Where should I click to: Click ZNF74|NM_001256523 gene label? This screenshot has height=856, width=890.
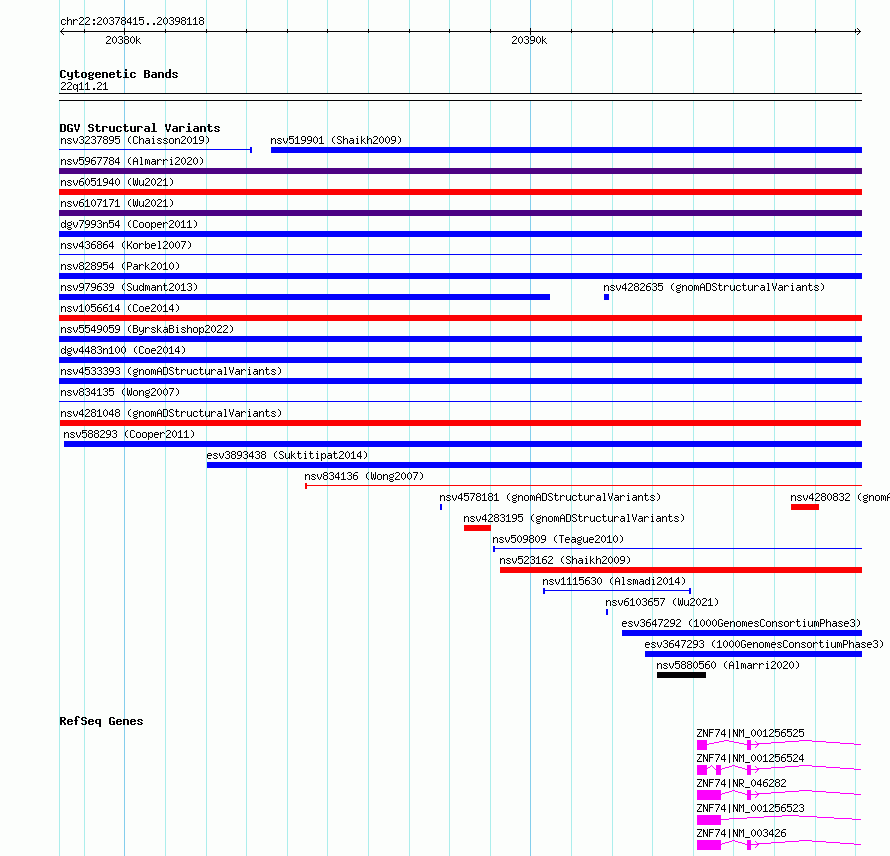tap(750, 808)
